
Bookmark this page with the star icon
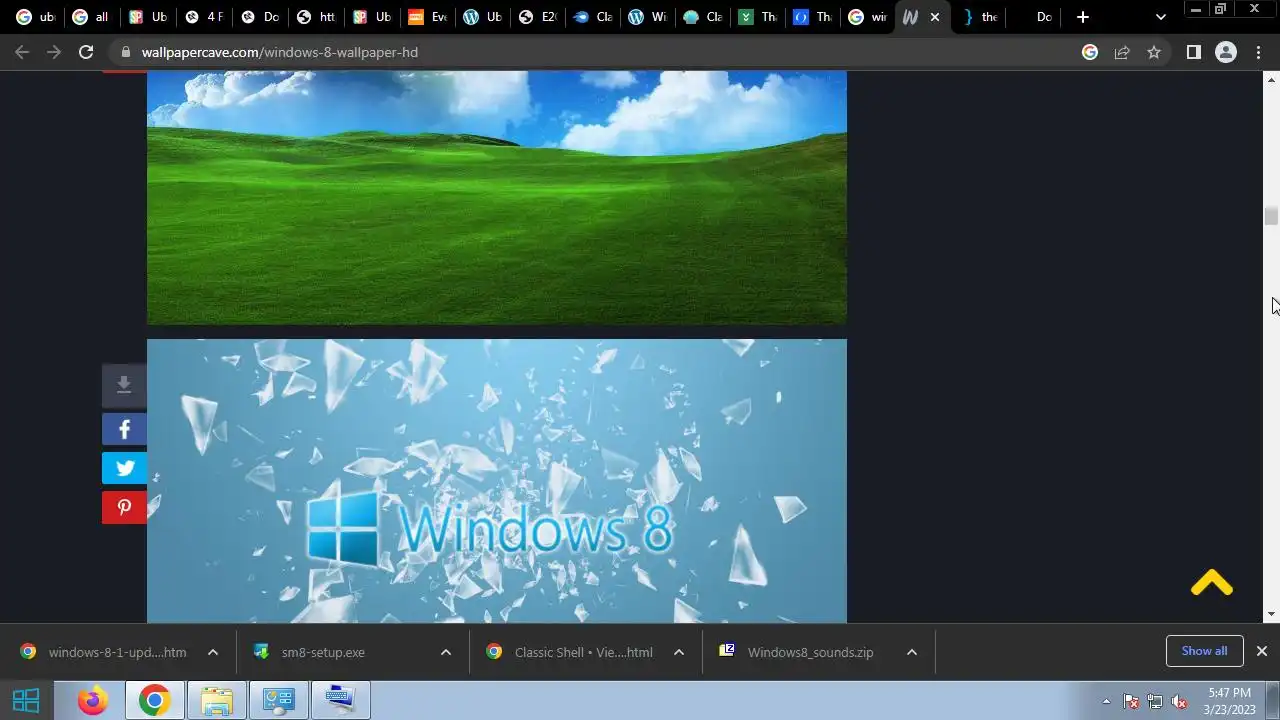pyautogui.click(x=1154, y=52)
